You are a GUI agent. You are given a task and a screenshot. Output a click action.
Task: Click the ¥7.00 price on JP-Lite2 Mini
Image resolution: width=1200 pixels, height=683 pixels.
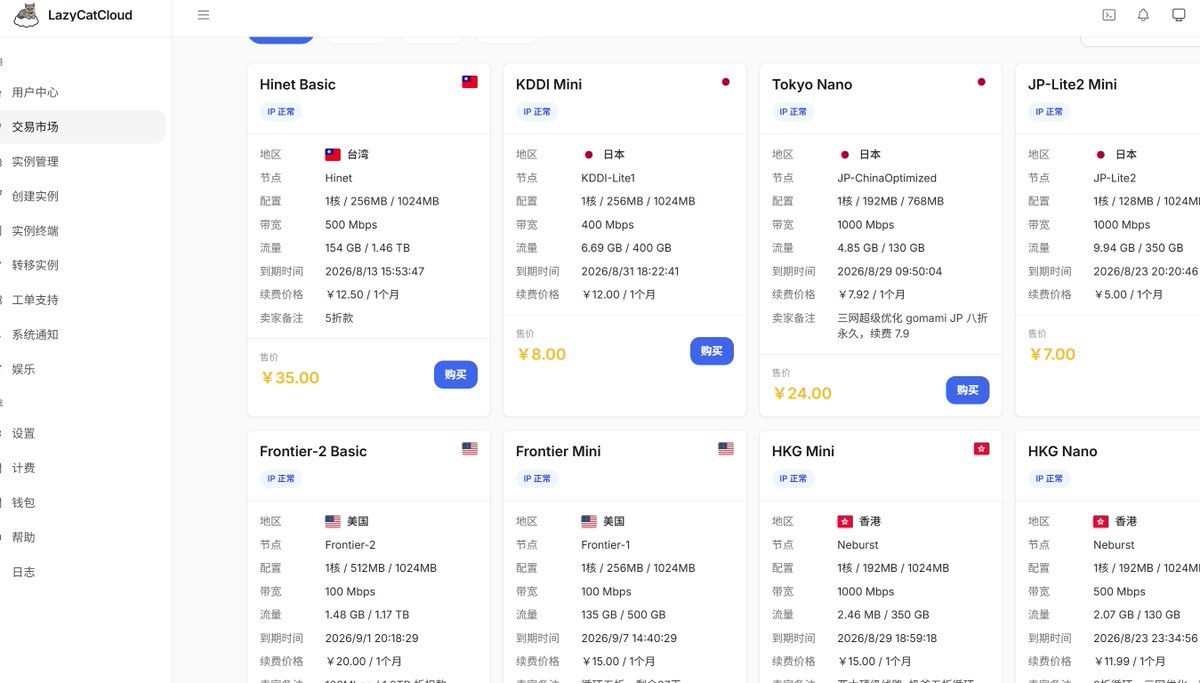1052,354
